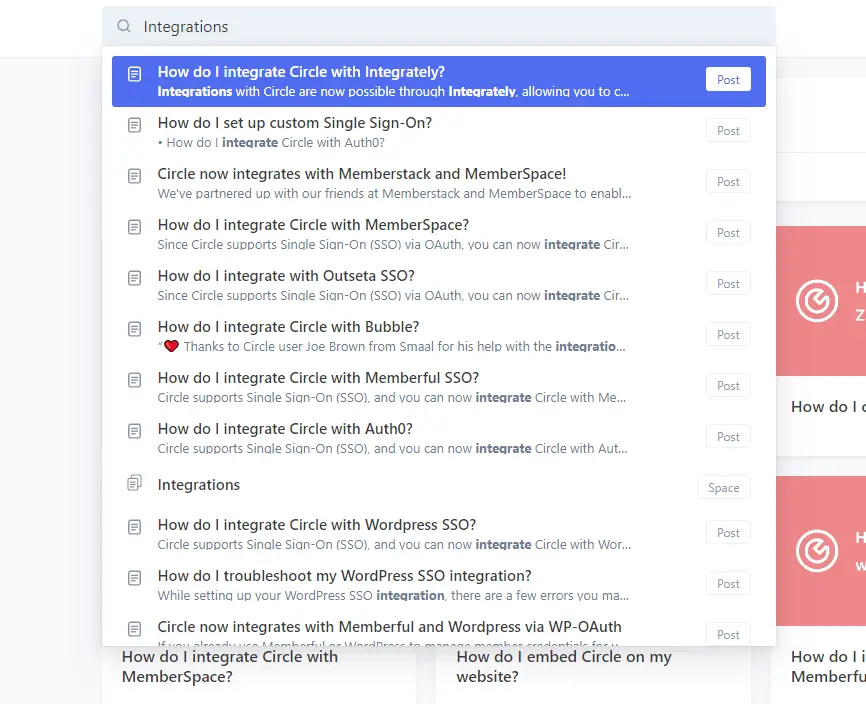Click document icon beside WP-OAuth result
The width and height of the screenshot is (866, 704).
pyautogui.click(x=134, y=629)
